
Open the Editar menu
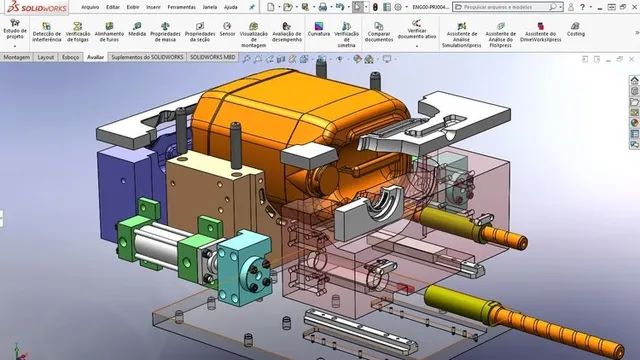coord(113,7)
